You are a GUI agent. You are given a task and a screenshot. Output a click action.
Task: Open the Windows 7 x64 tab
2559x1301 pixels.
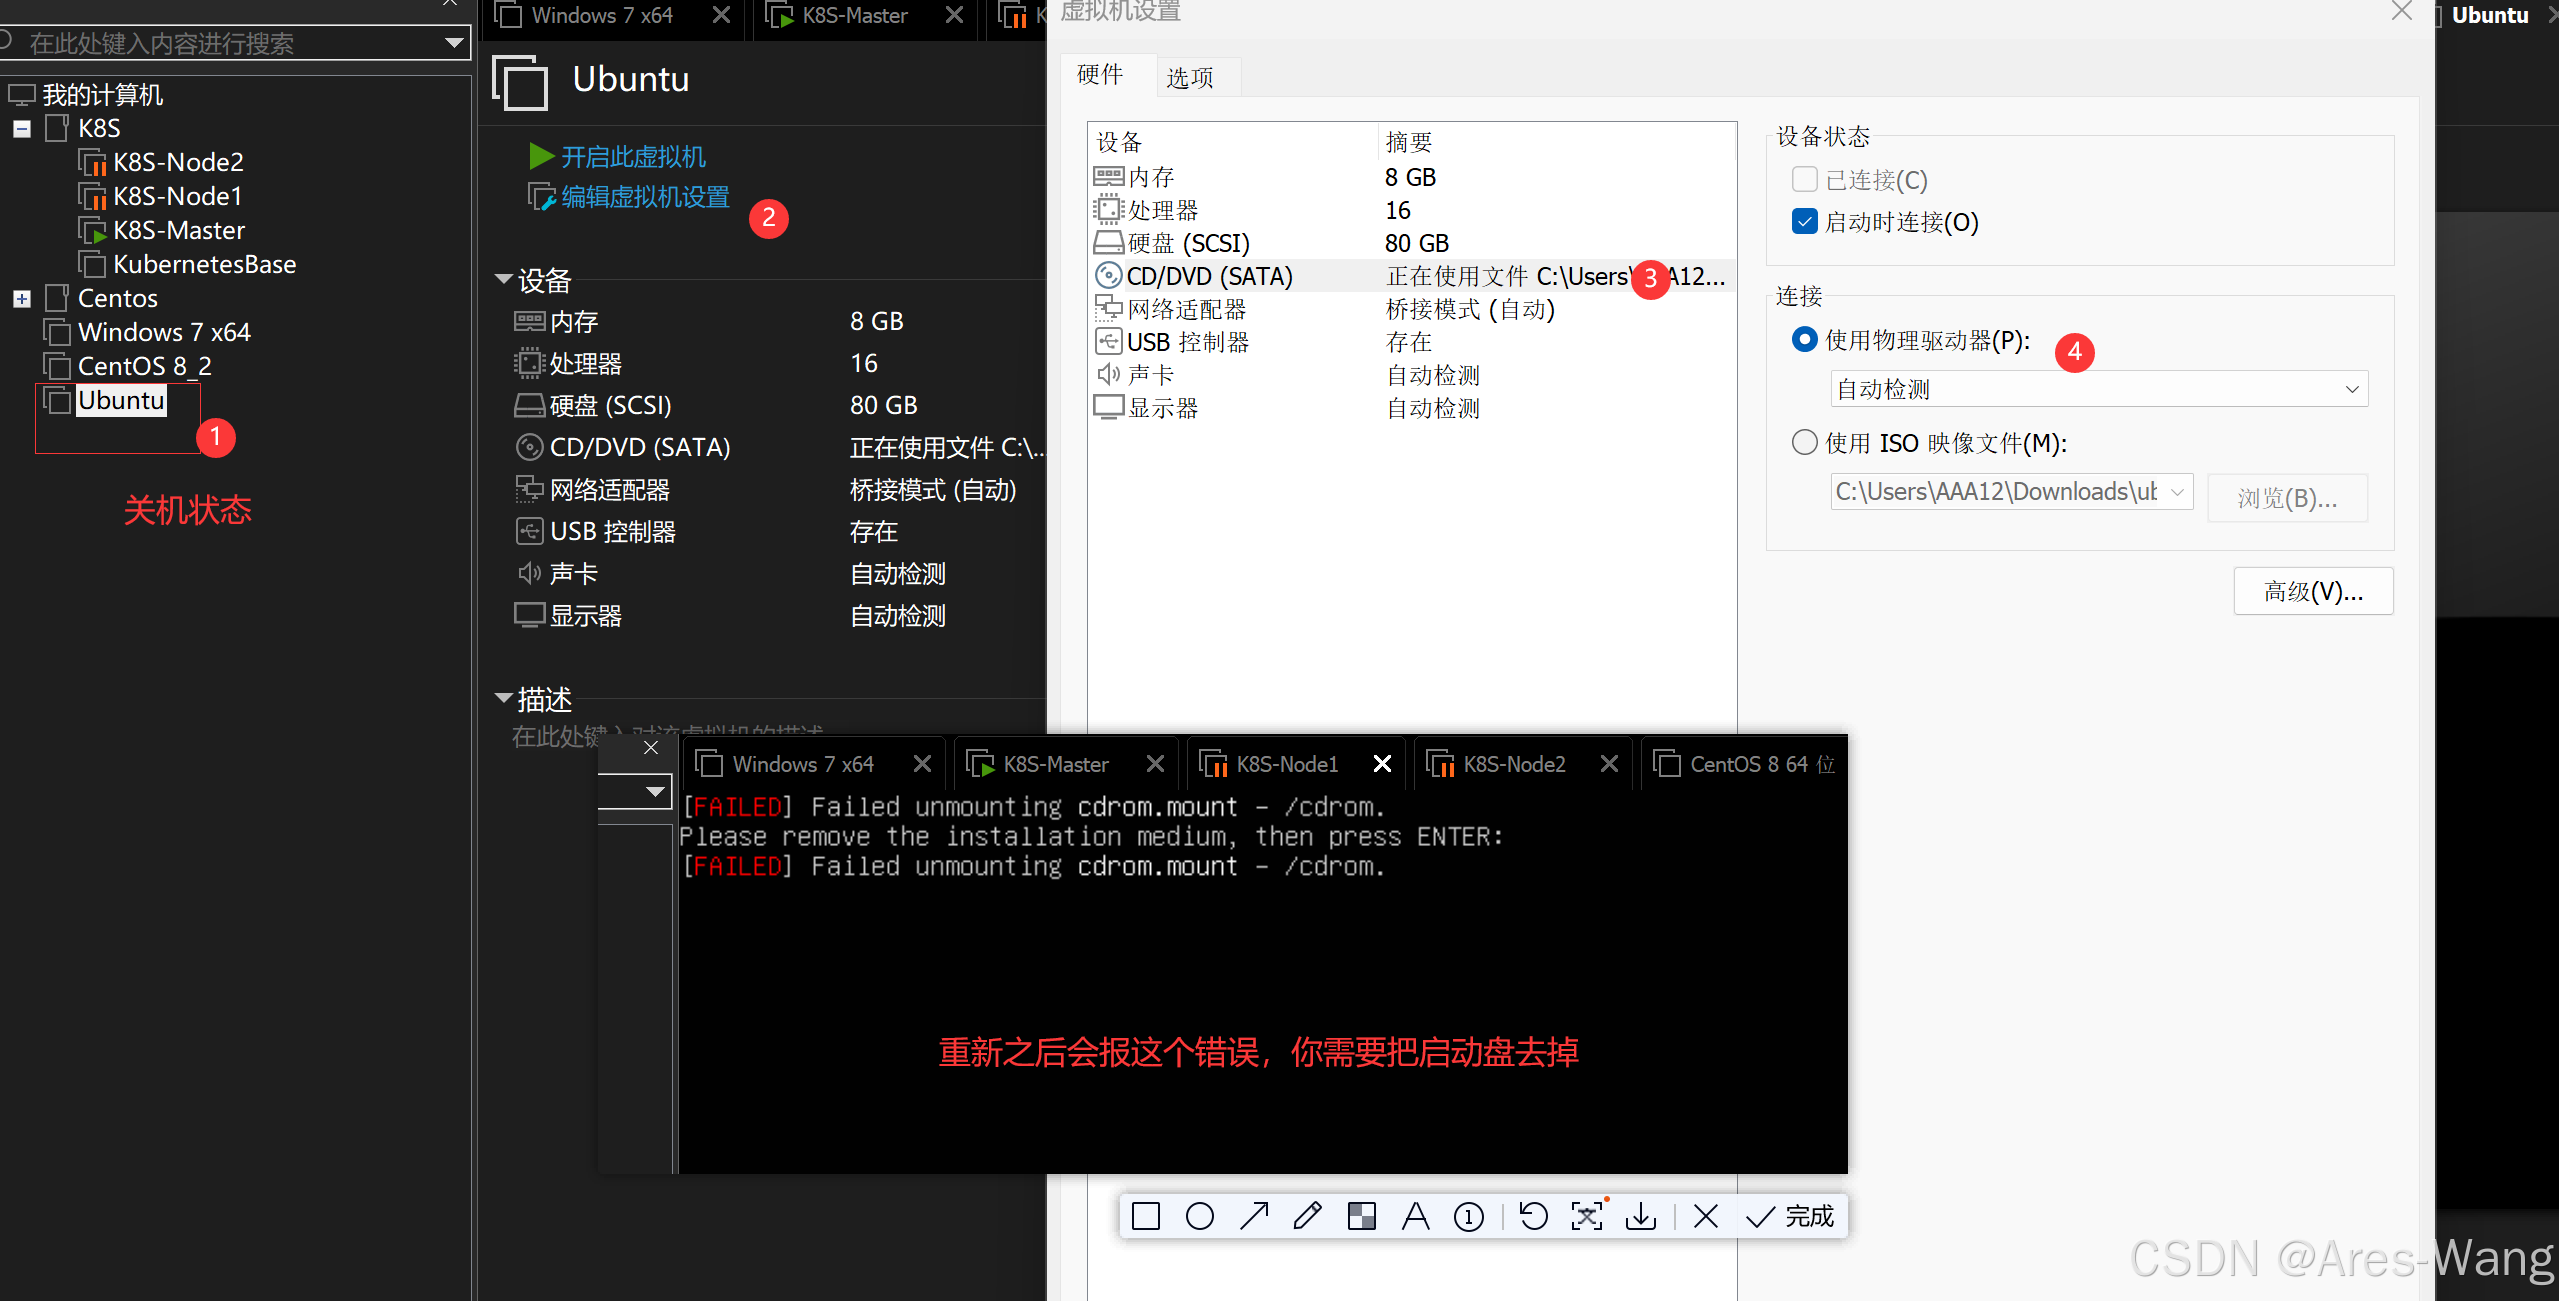[x=602, y=16]
